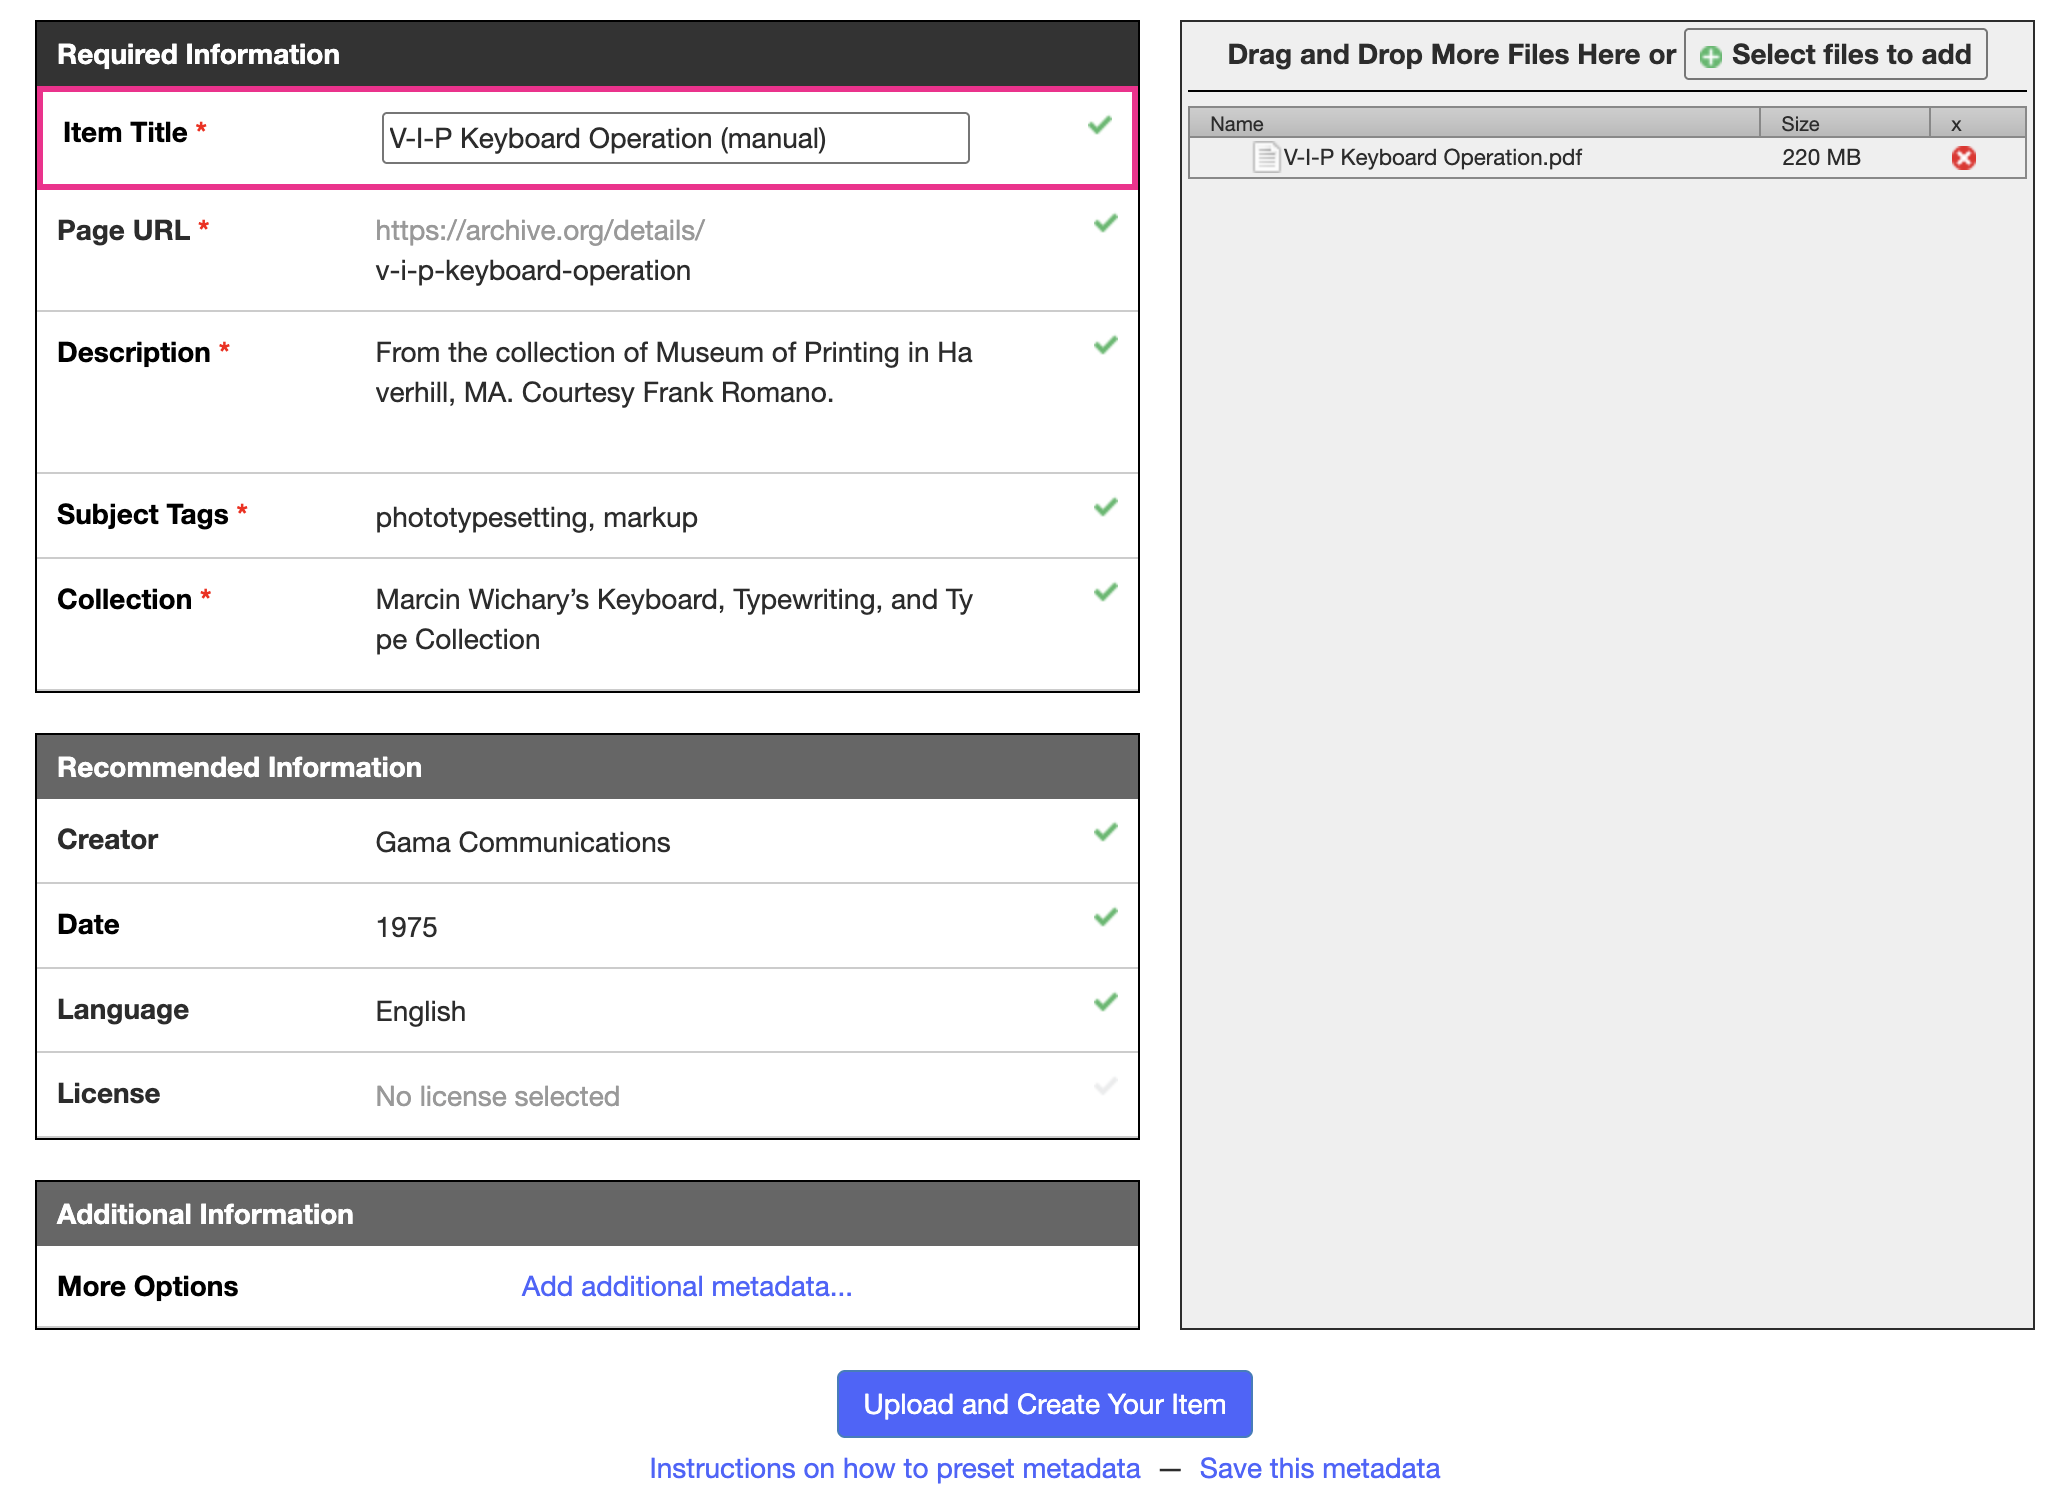Click the Subject Tags green checkmark
The width and height of the screenshot is (2068, 1508).
1105,507
